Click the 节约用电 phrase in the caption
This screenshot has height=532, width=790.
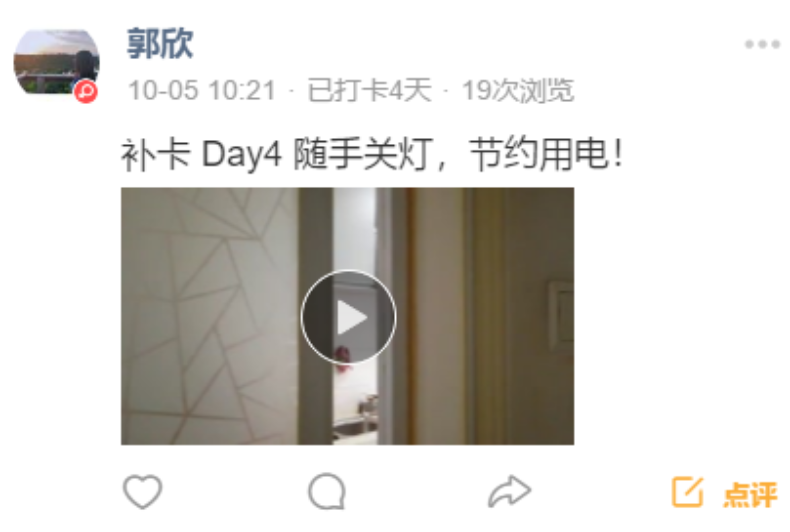pyautogui.click(x=538, y=154)
